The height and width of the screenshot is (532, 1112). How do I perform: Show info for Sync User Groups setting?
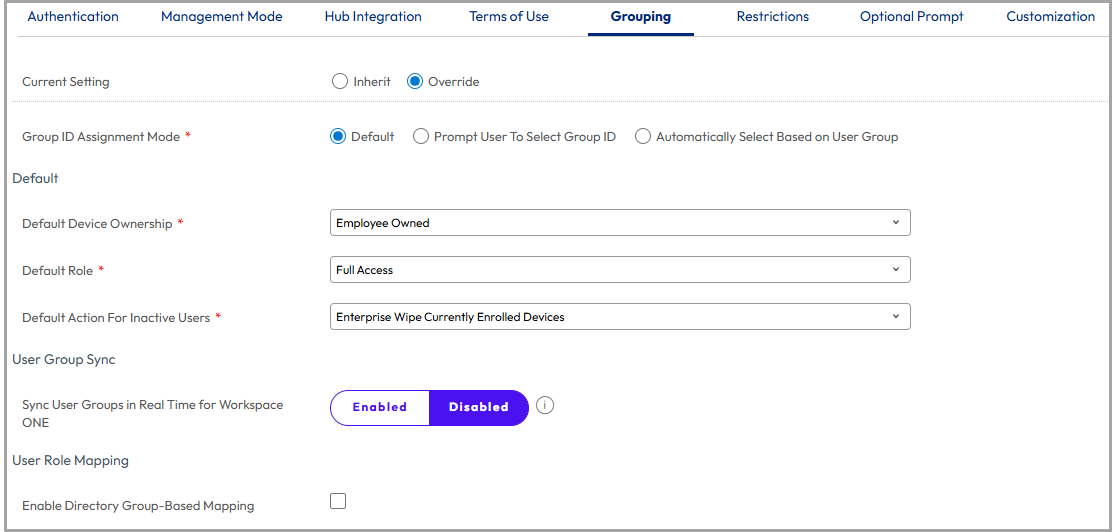(x=545, y=406)
